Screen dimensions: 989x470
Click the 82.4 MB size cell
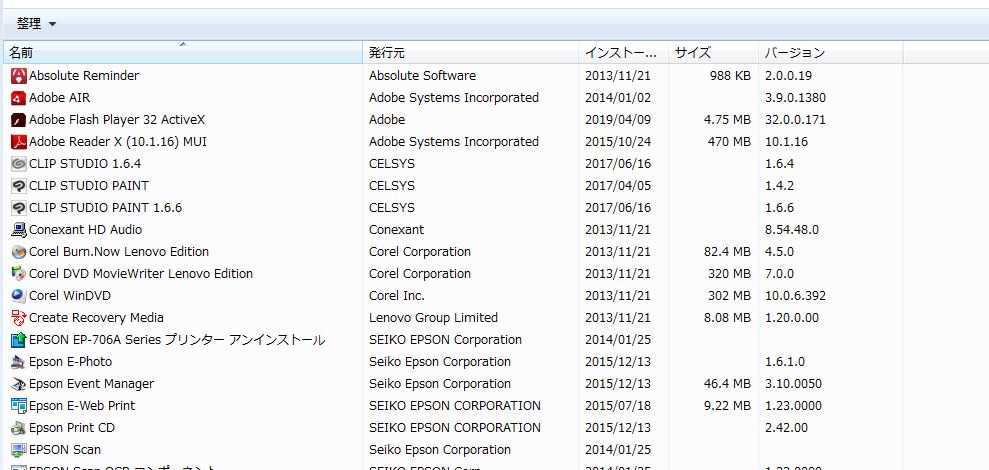click(x=727, y=252)
